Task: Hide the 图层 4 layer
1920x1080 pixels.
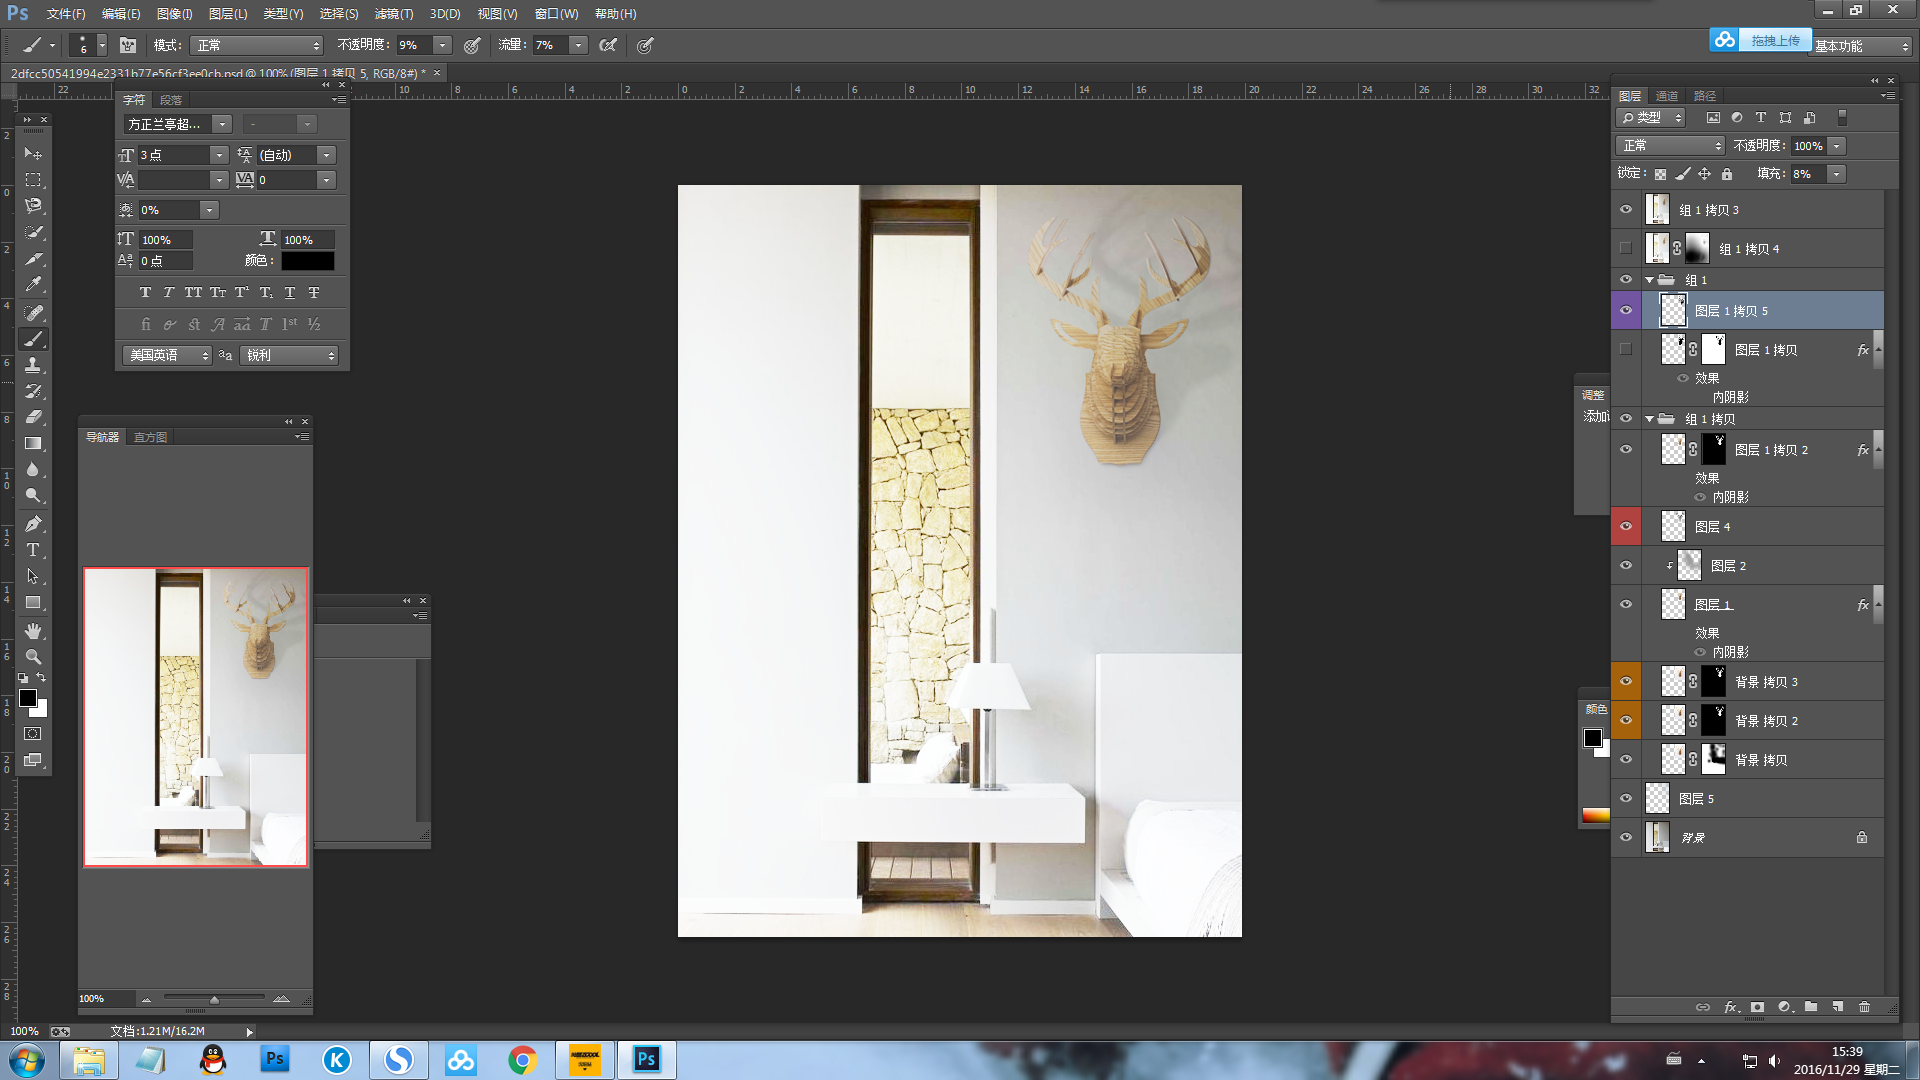Action: (1626, 526)
